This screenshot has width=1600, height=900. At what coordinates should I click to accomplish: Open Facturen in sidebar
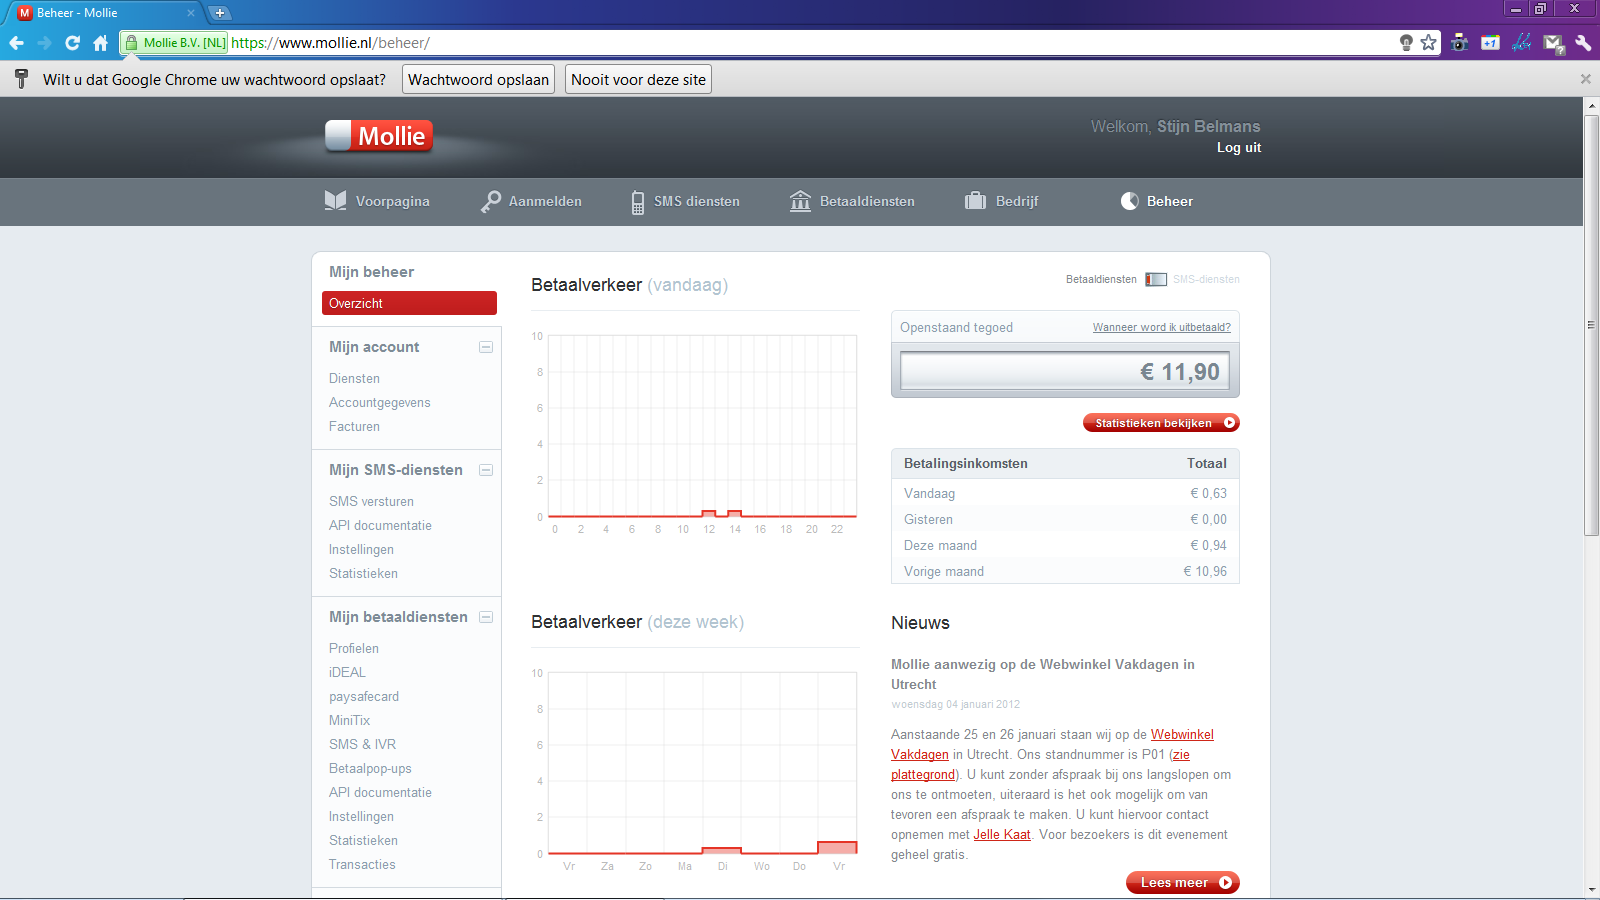click(354, 427)
